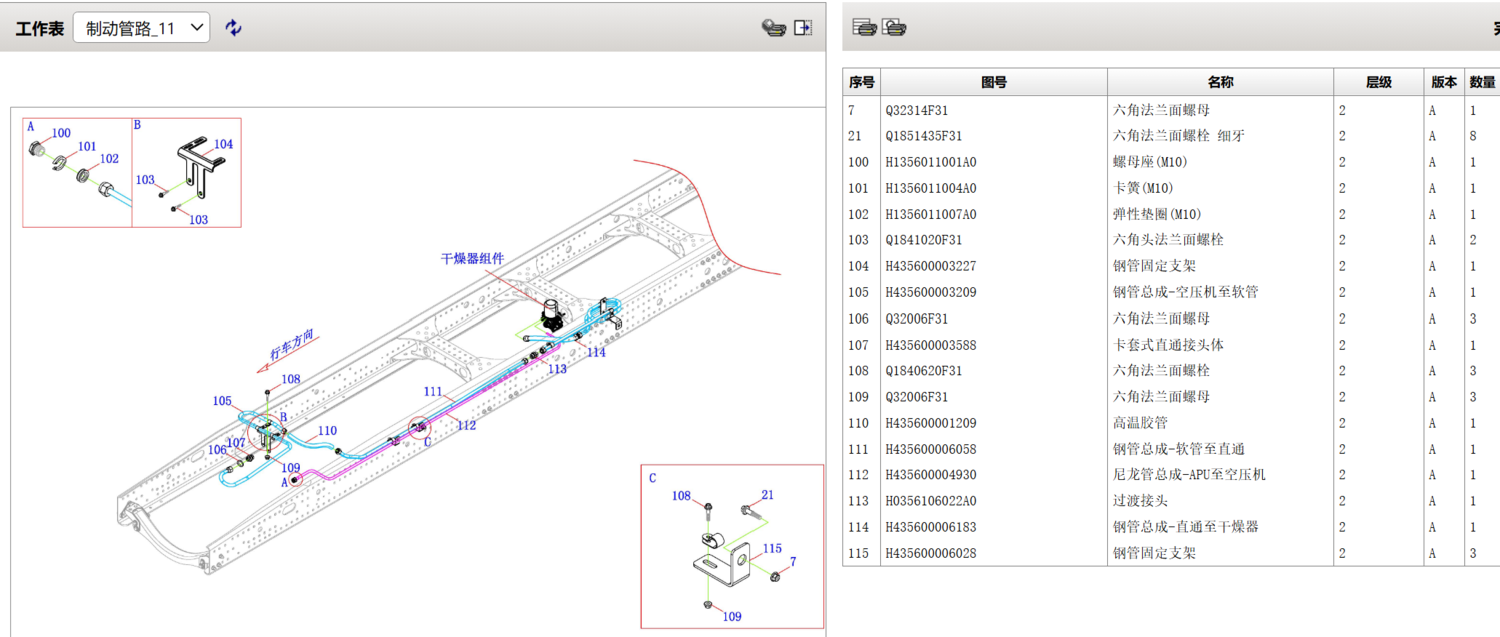
Task: Click callout number 104 in detail view B
Action: point(222,144)
